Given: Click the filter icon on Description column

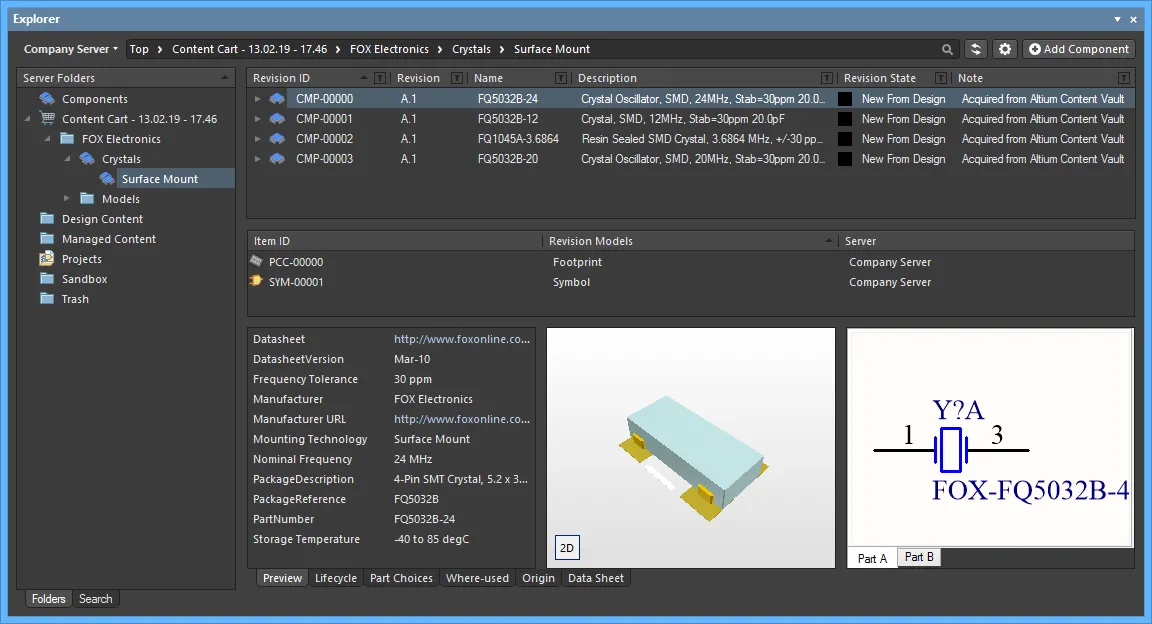Looking at the screenshot, I should (x=826, y=78).
